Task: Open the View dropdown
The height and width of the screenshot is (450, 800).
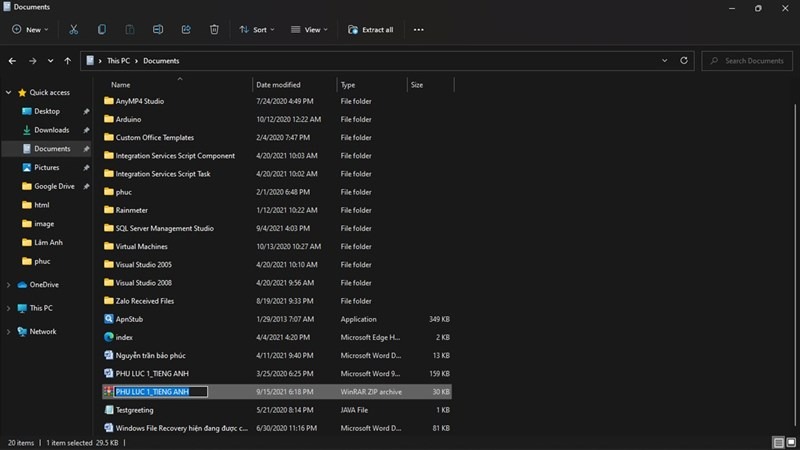Action: (x=309, y=30)
